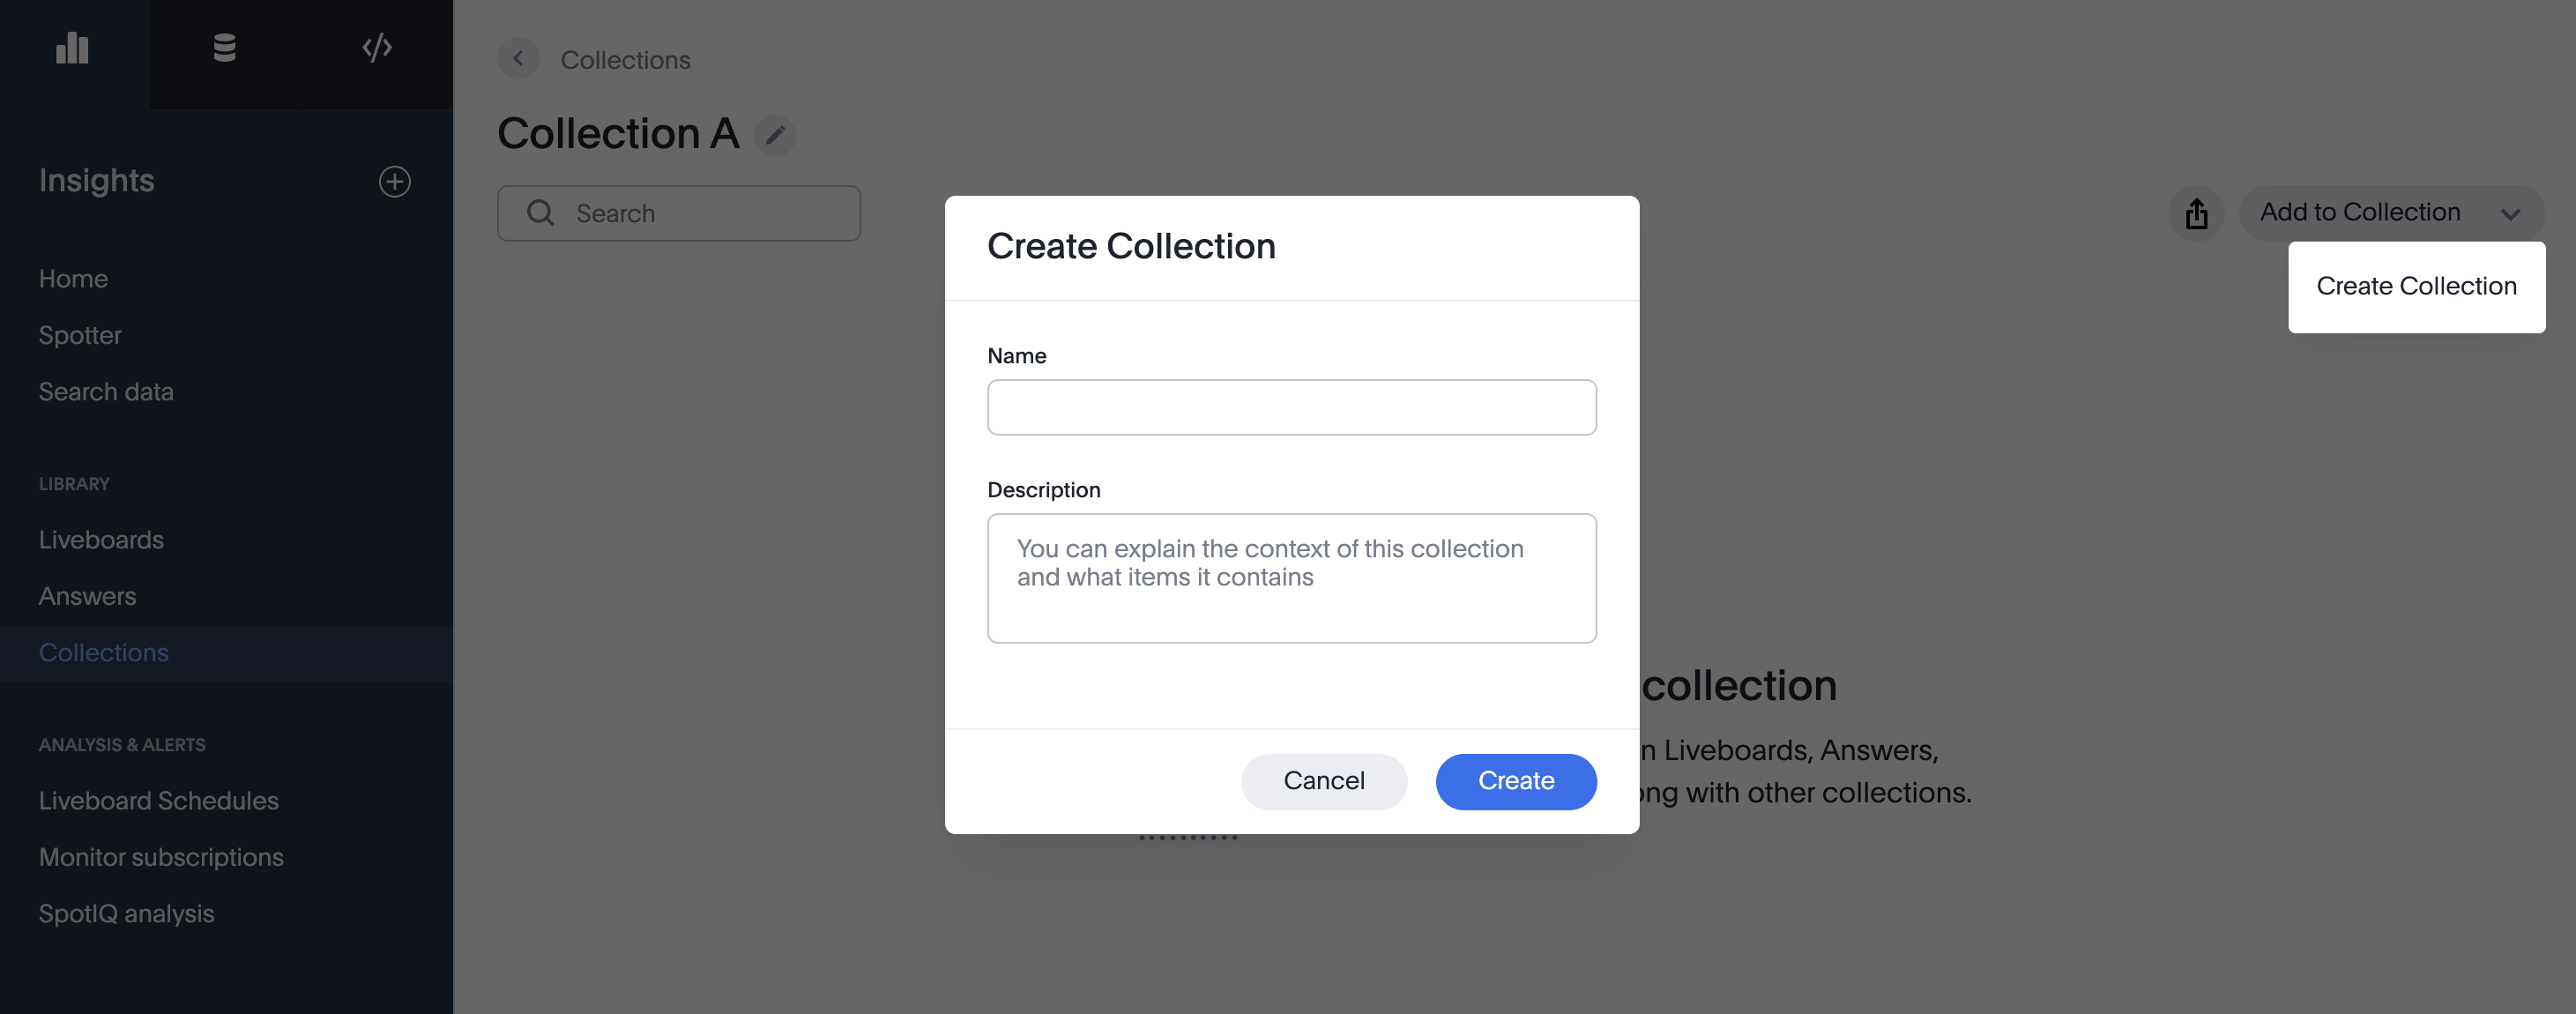
Task: Click the Description text area
Action: pyautogui.click(x=1291, y=578)
